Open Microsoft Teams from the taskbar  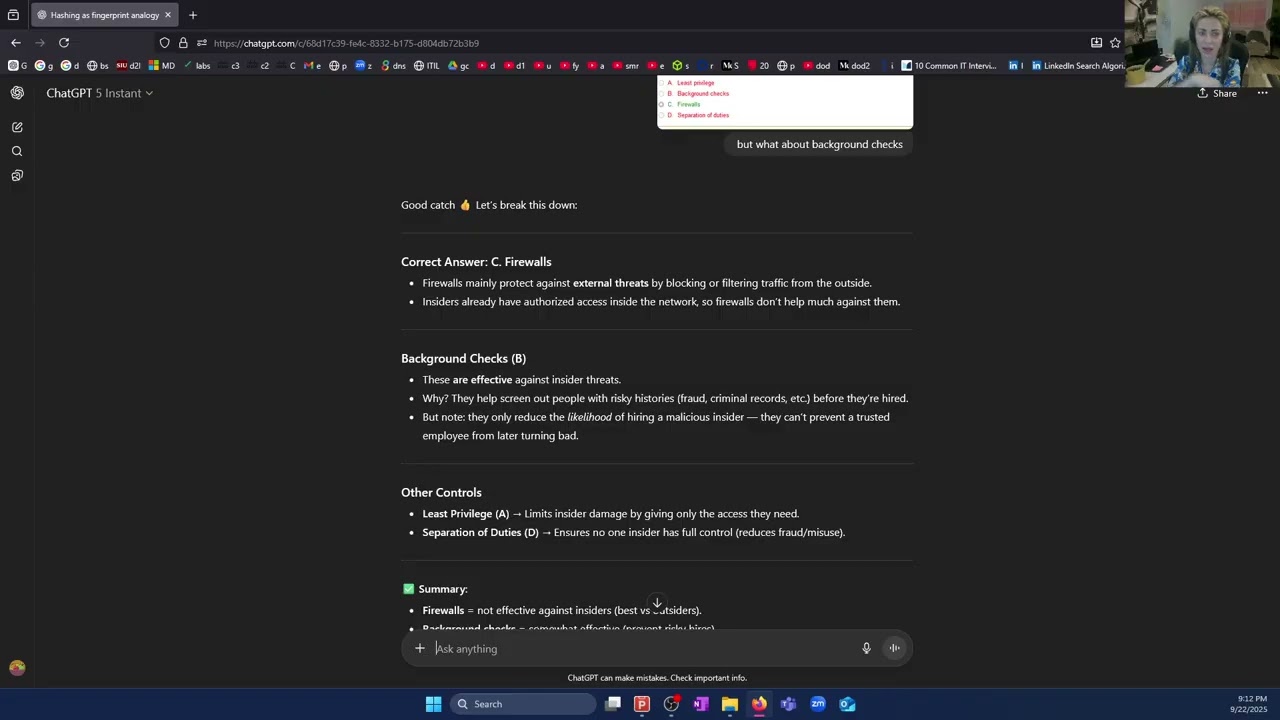(788, 704)
